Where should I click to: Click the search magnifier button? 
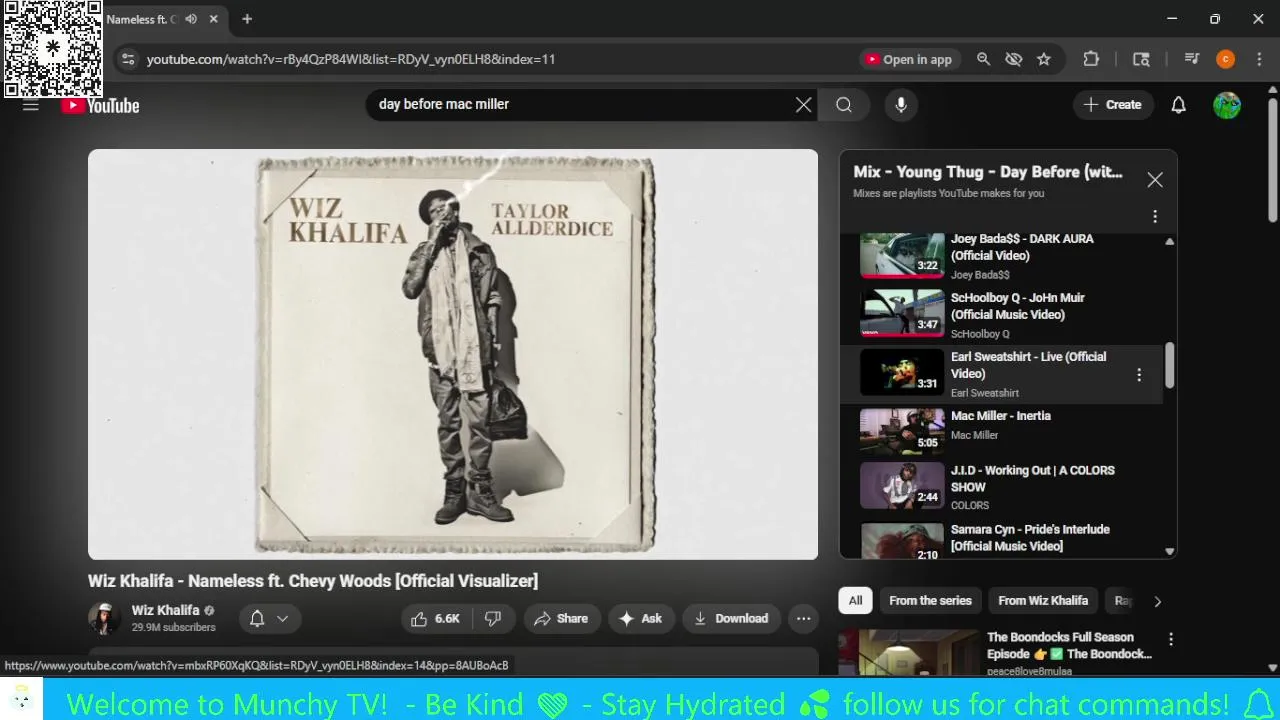pyautogui.click(x=844, y=104)
